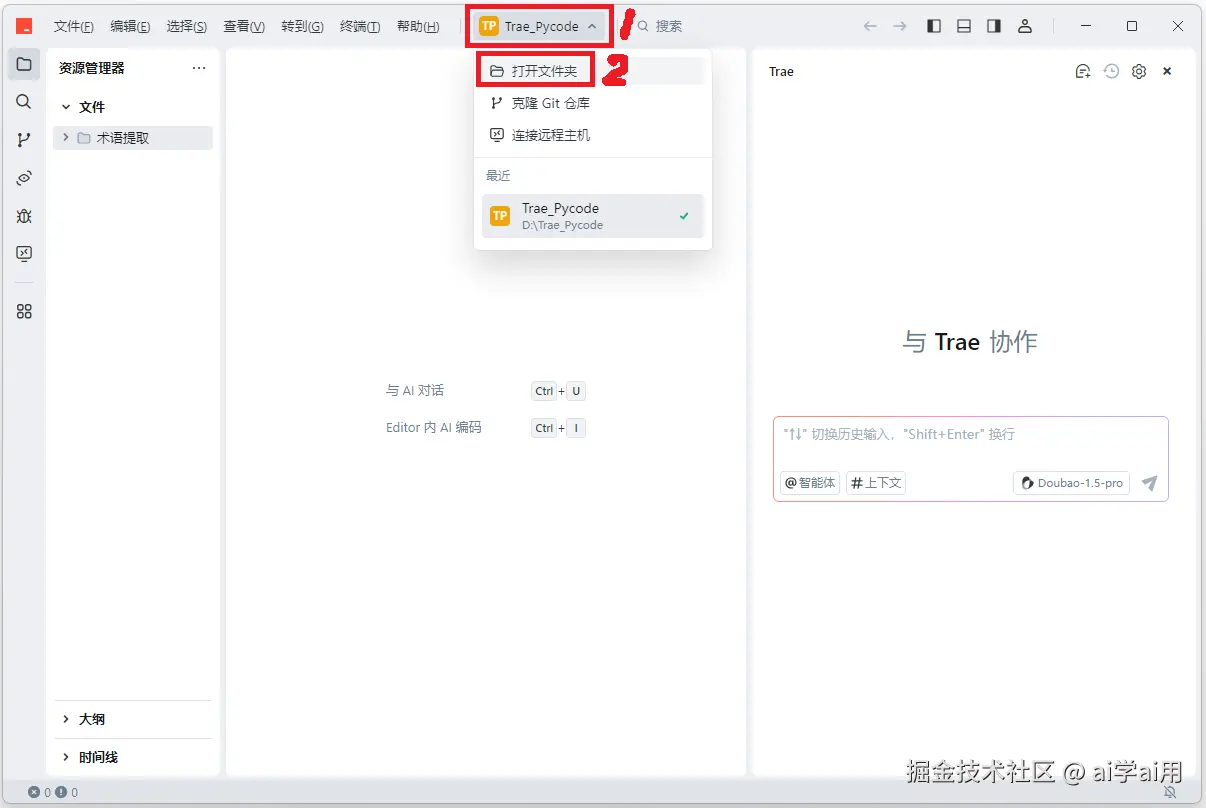Click the Trae_Pycode project switcher dropdown
Viewport: 1206px width, 808px height.
(x=539, y=26)
